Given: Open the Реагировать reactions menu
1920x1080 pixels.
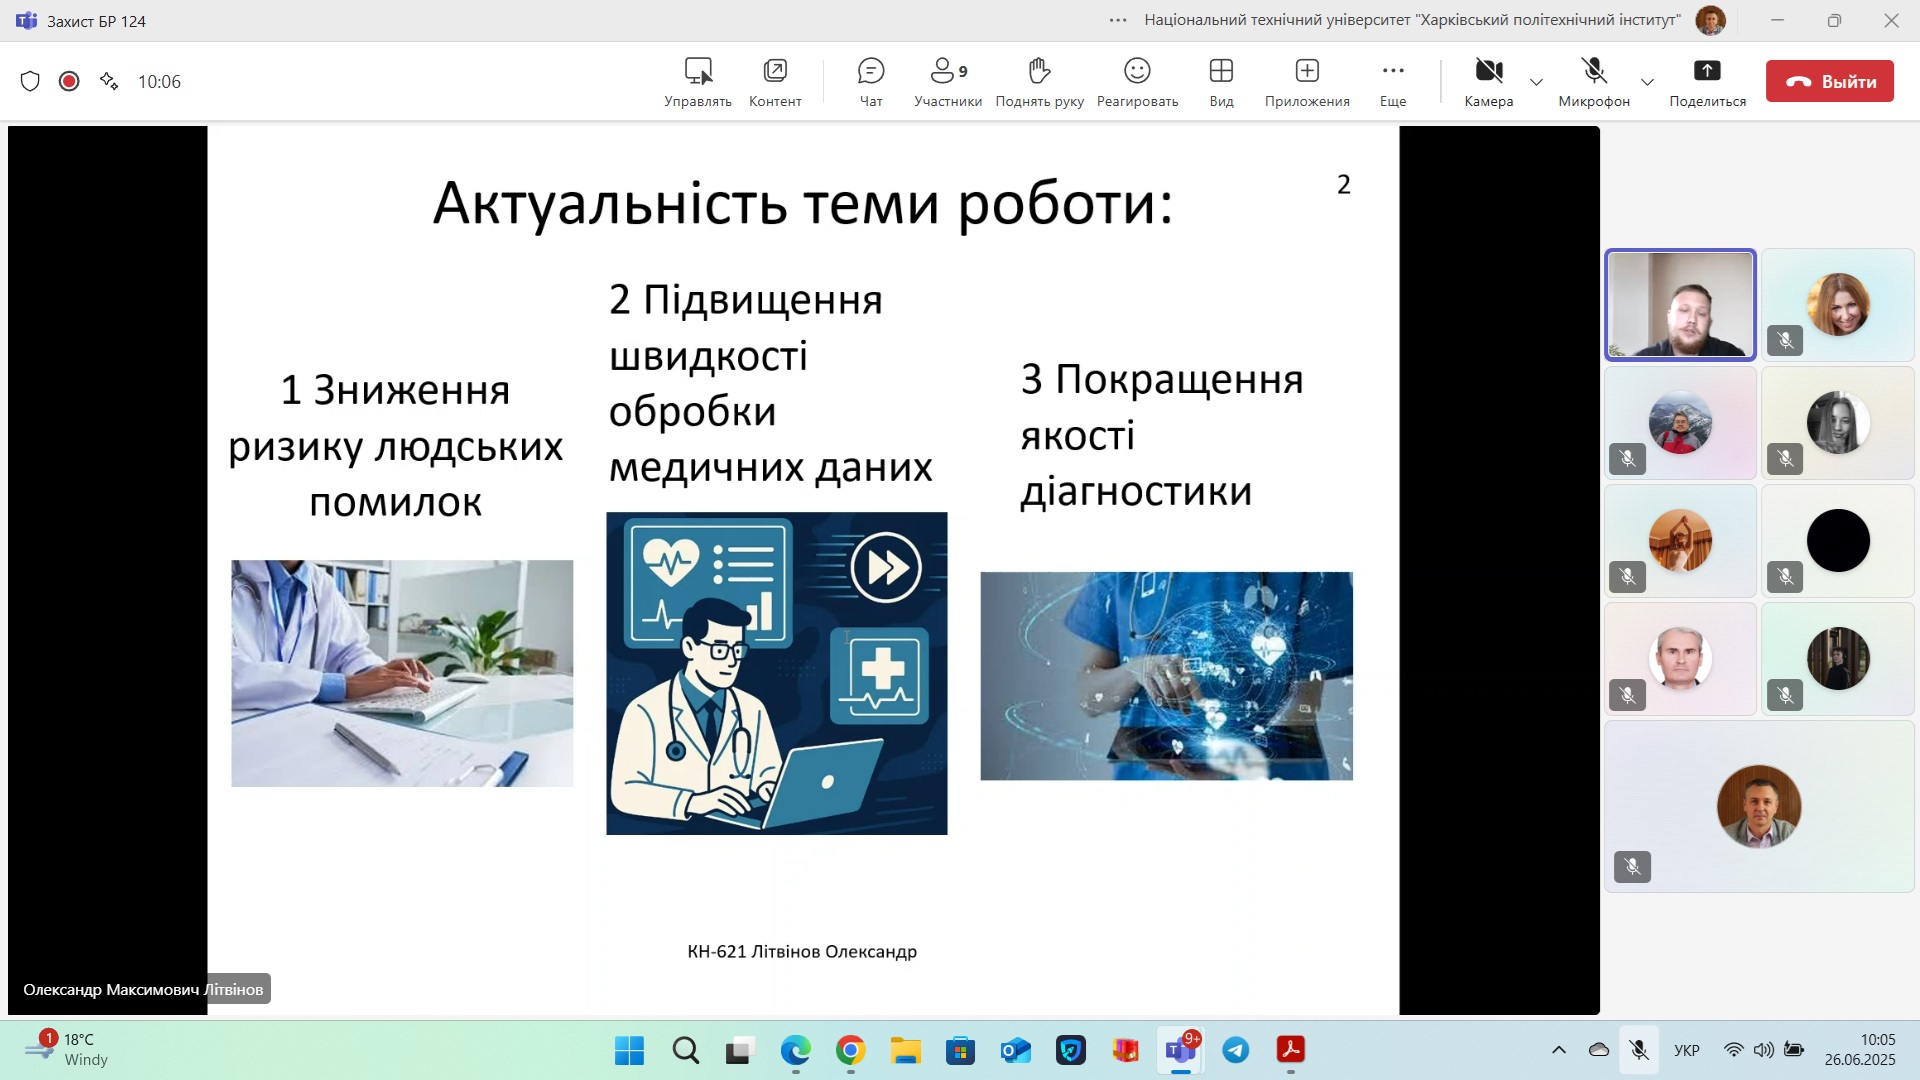Looking at the screenshot, I should (1137, 81).
